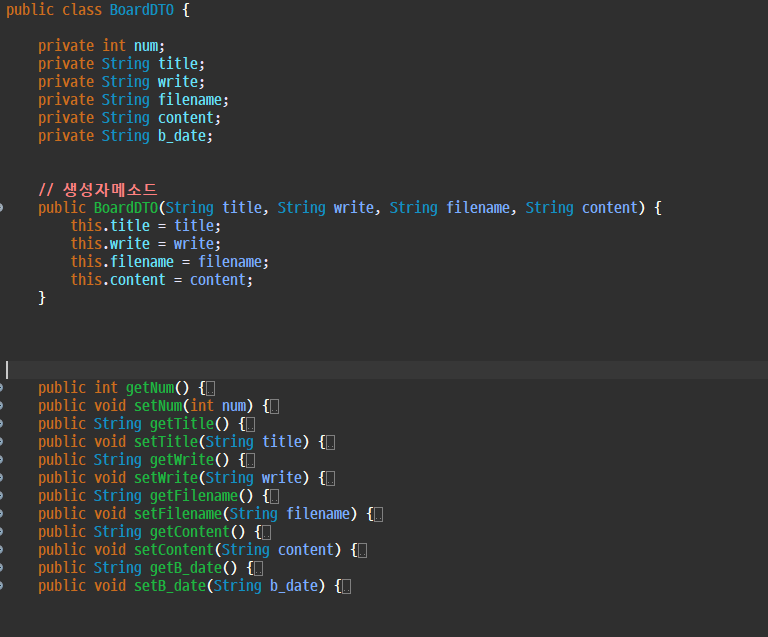Click the getTitle method name

click(182, 424)
